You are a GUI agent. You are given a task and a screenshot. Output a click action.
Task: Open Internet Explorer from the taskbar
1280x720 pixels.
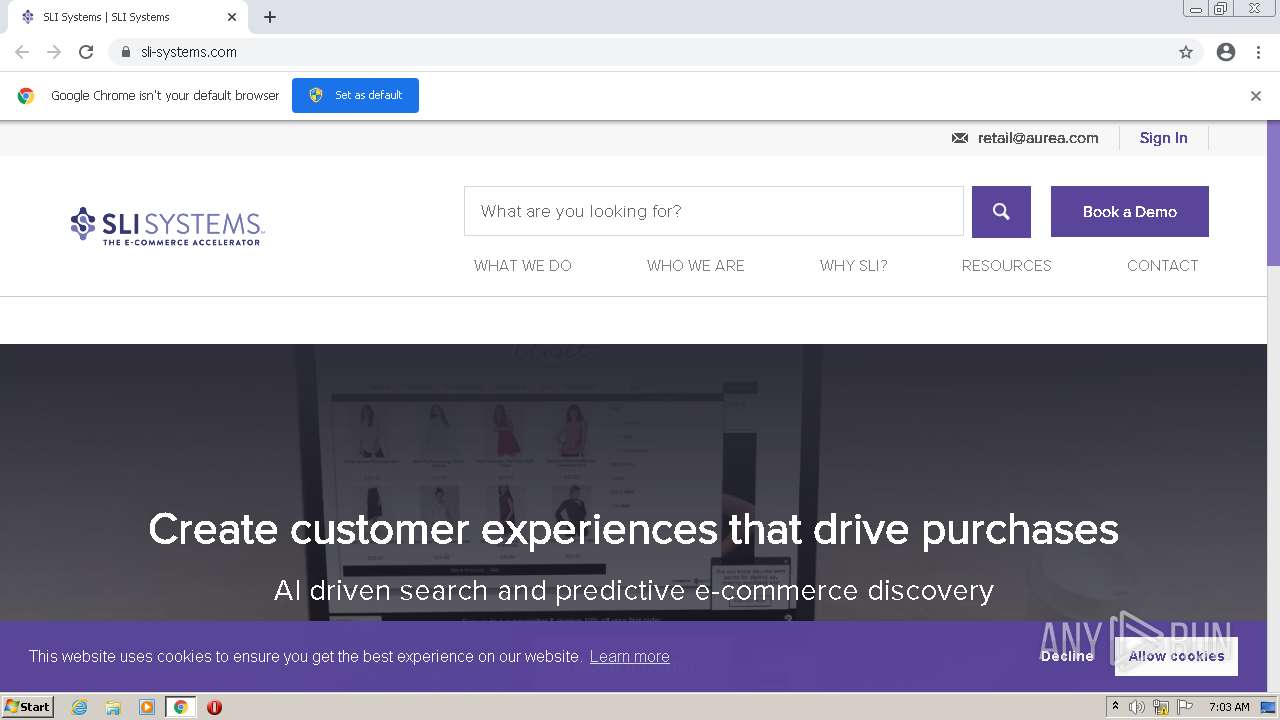coord(79,707)
